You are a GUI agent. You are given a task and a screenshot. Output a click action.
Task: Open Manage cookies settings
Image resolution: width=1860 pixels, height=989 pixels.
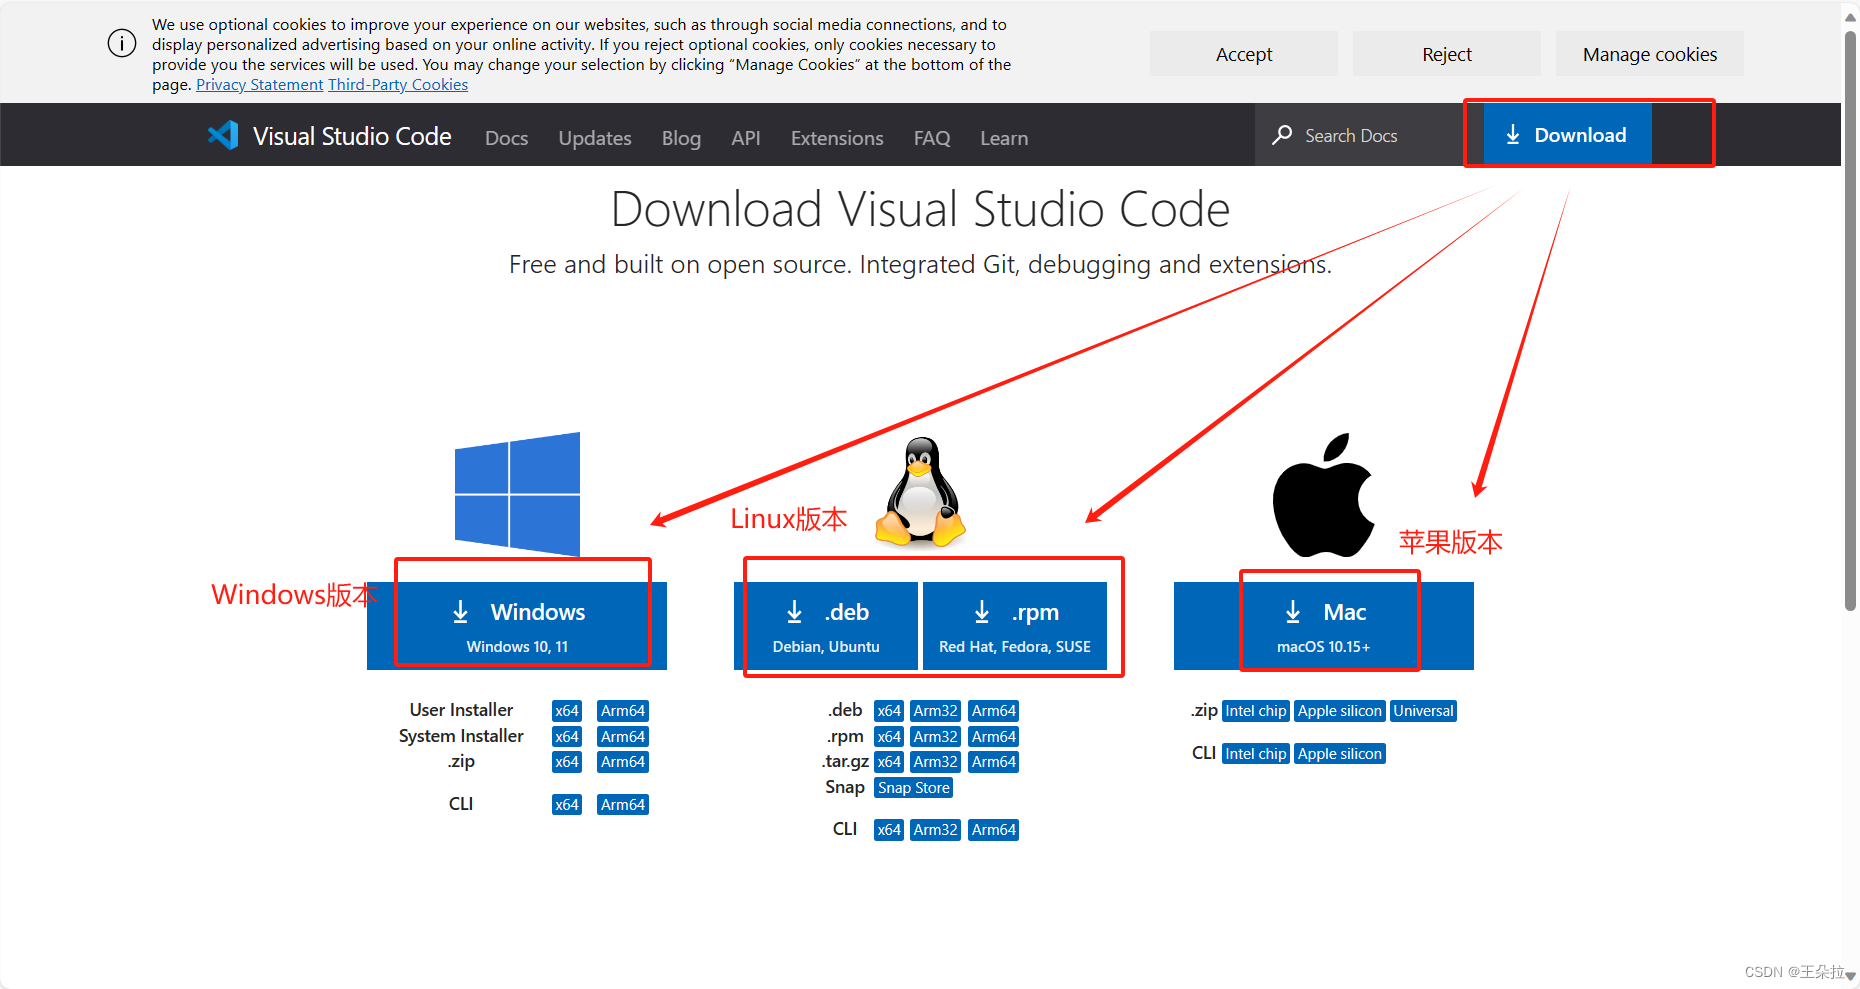click(x=1650, y=54)
